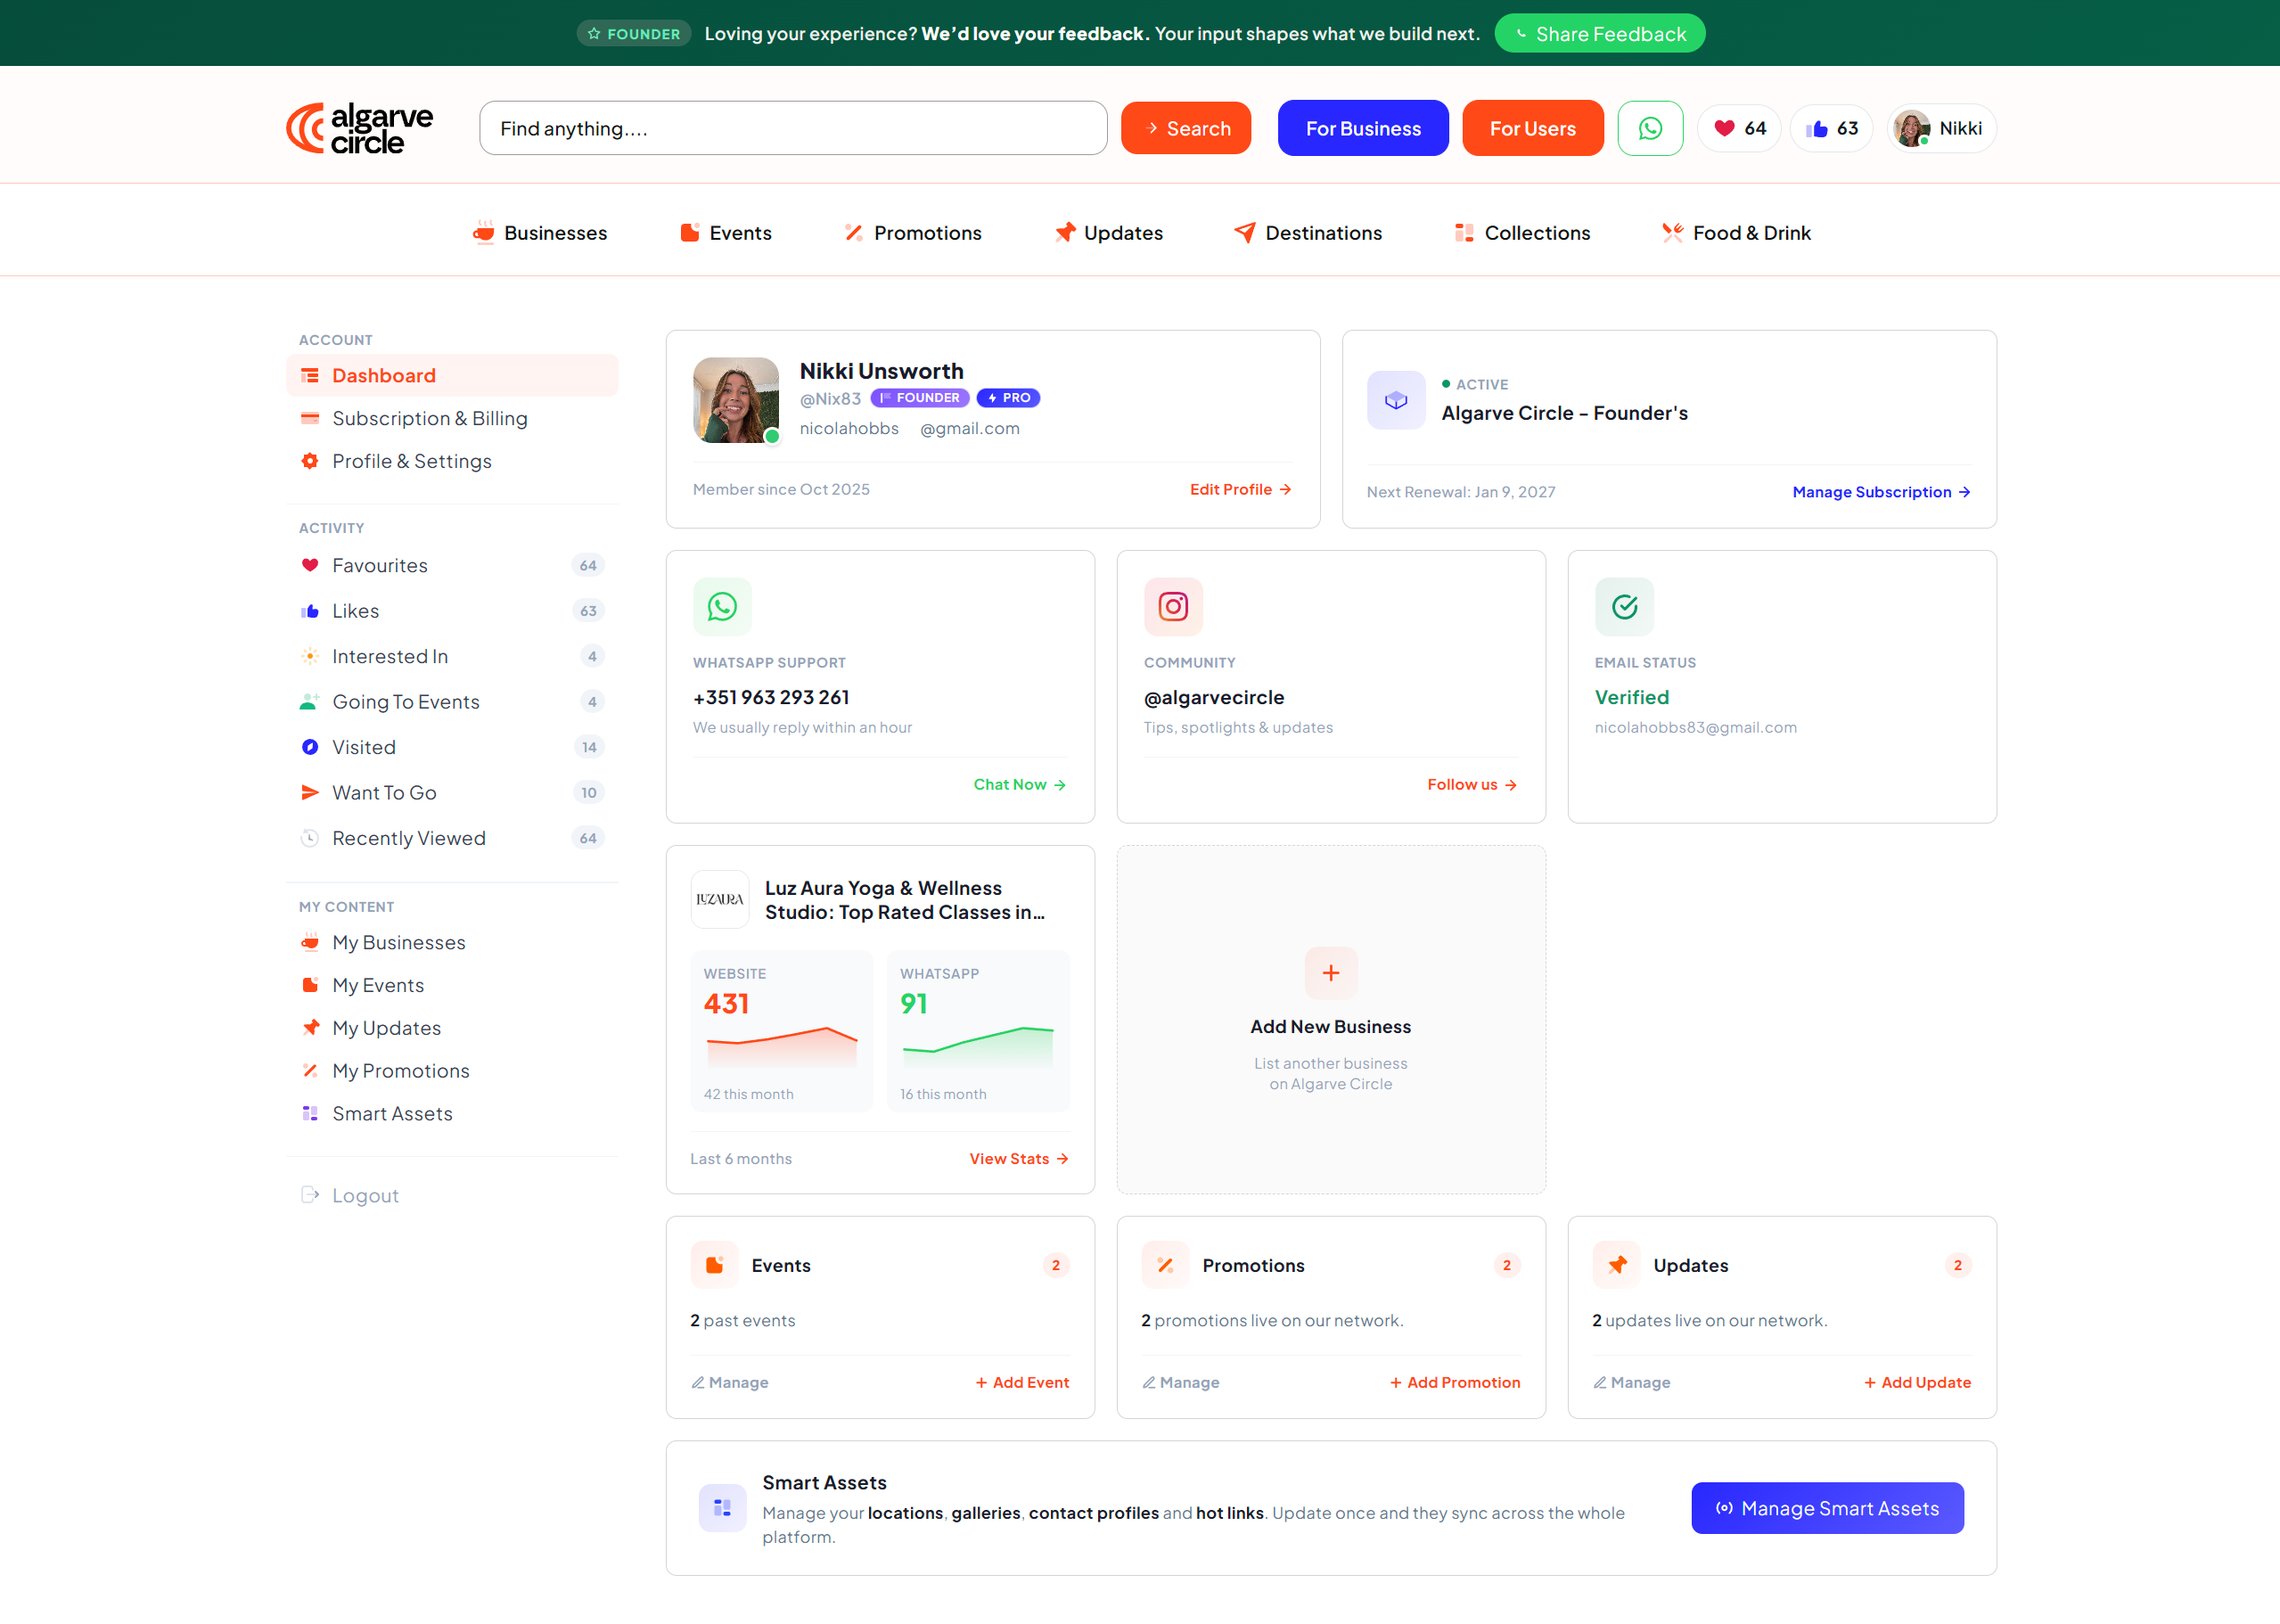Click the For Users button

[x=1532, y=128]
